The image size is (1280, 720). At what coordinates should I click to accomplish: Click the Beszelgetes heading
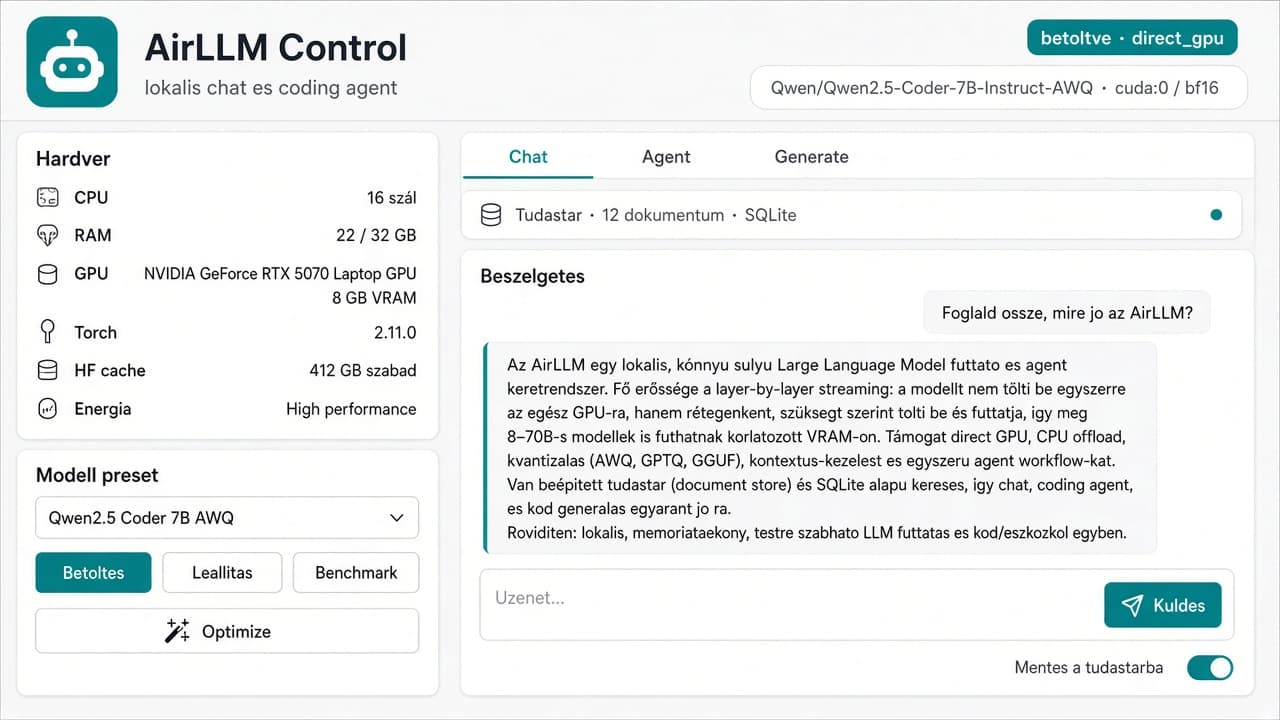point(533,276)
